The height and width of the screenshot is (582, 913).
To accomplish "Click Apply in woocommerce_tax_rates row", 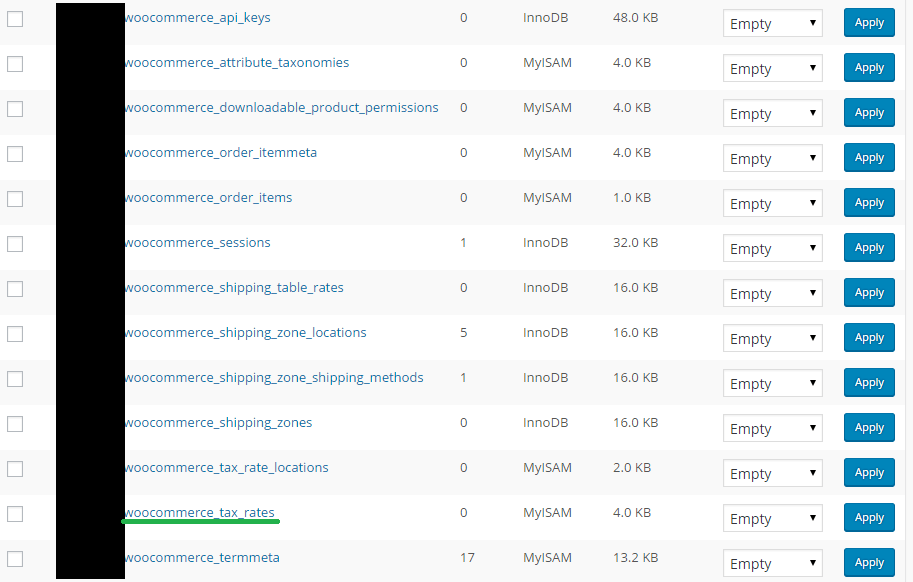I will (869, 517).
